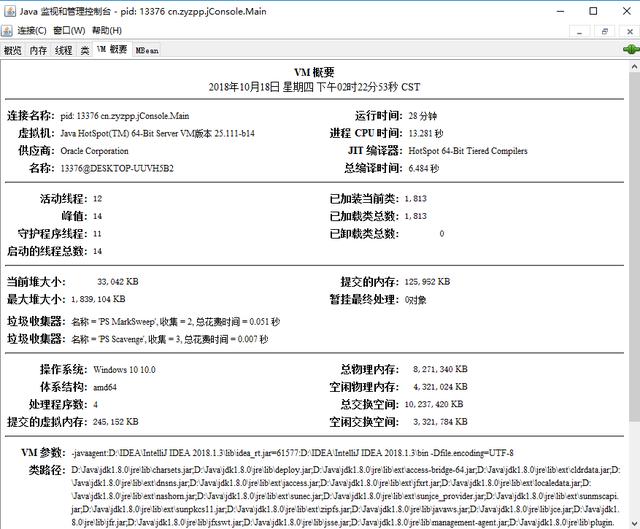Click the PS MarkSweep garbage collector line
This screenshot has height=529, width=640.
pyautogui.click(x=176, y=322)
